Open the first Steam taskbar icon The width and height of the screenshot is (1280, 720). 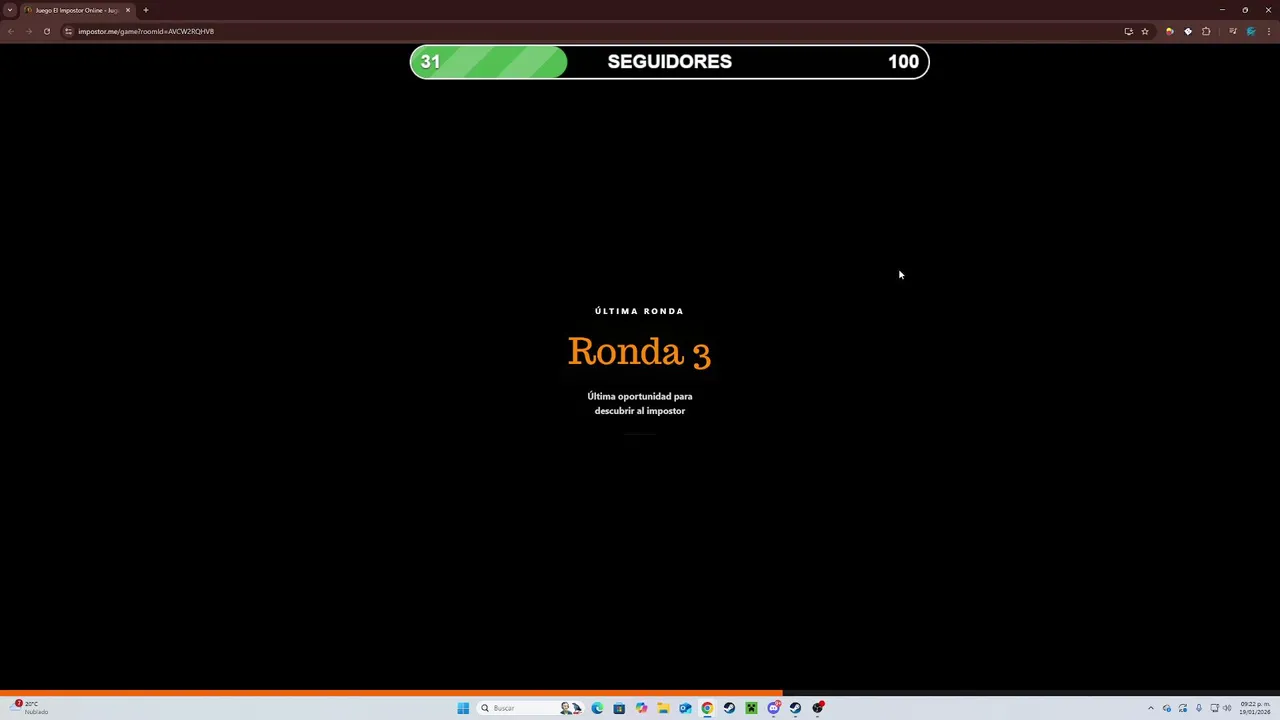point(729,708)
